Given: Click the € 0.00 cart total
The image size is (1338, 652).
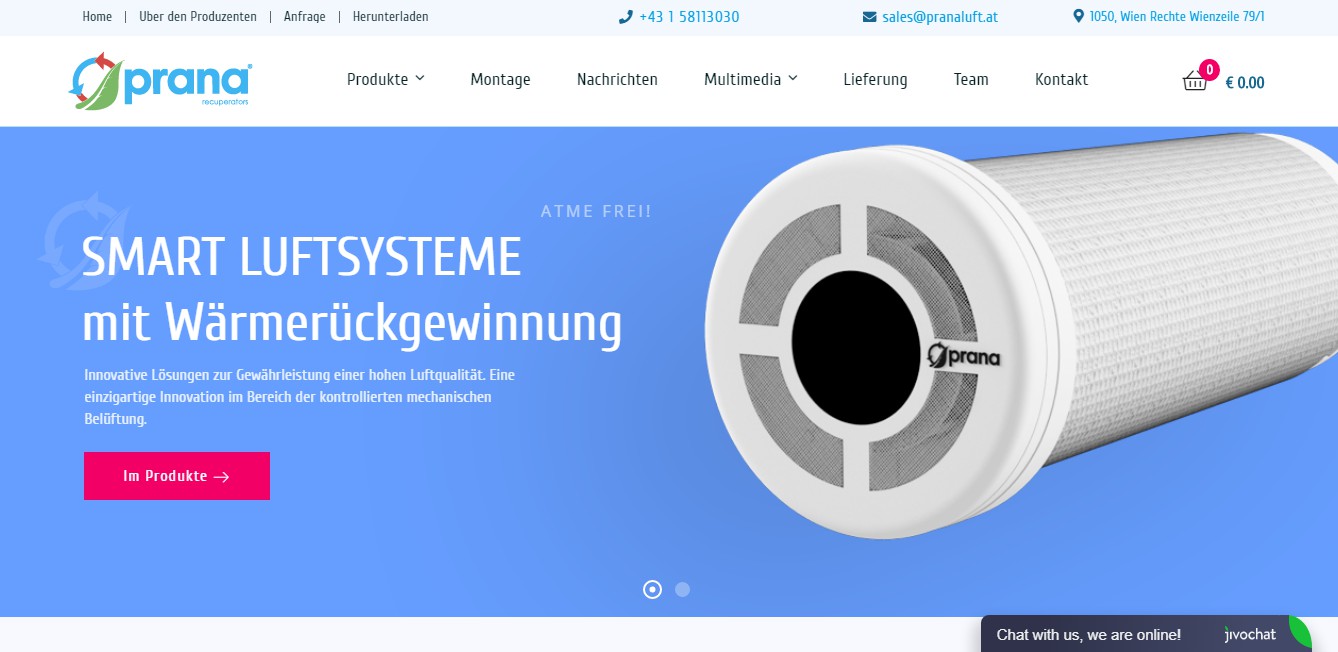Looking at the screenshot, I should (x=1245, y=83).
